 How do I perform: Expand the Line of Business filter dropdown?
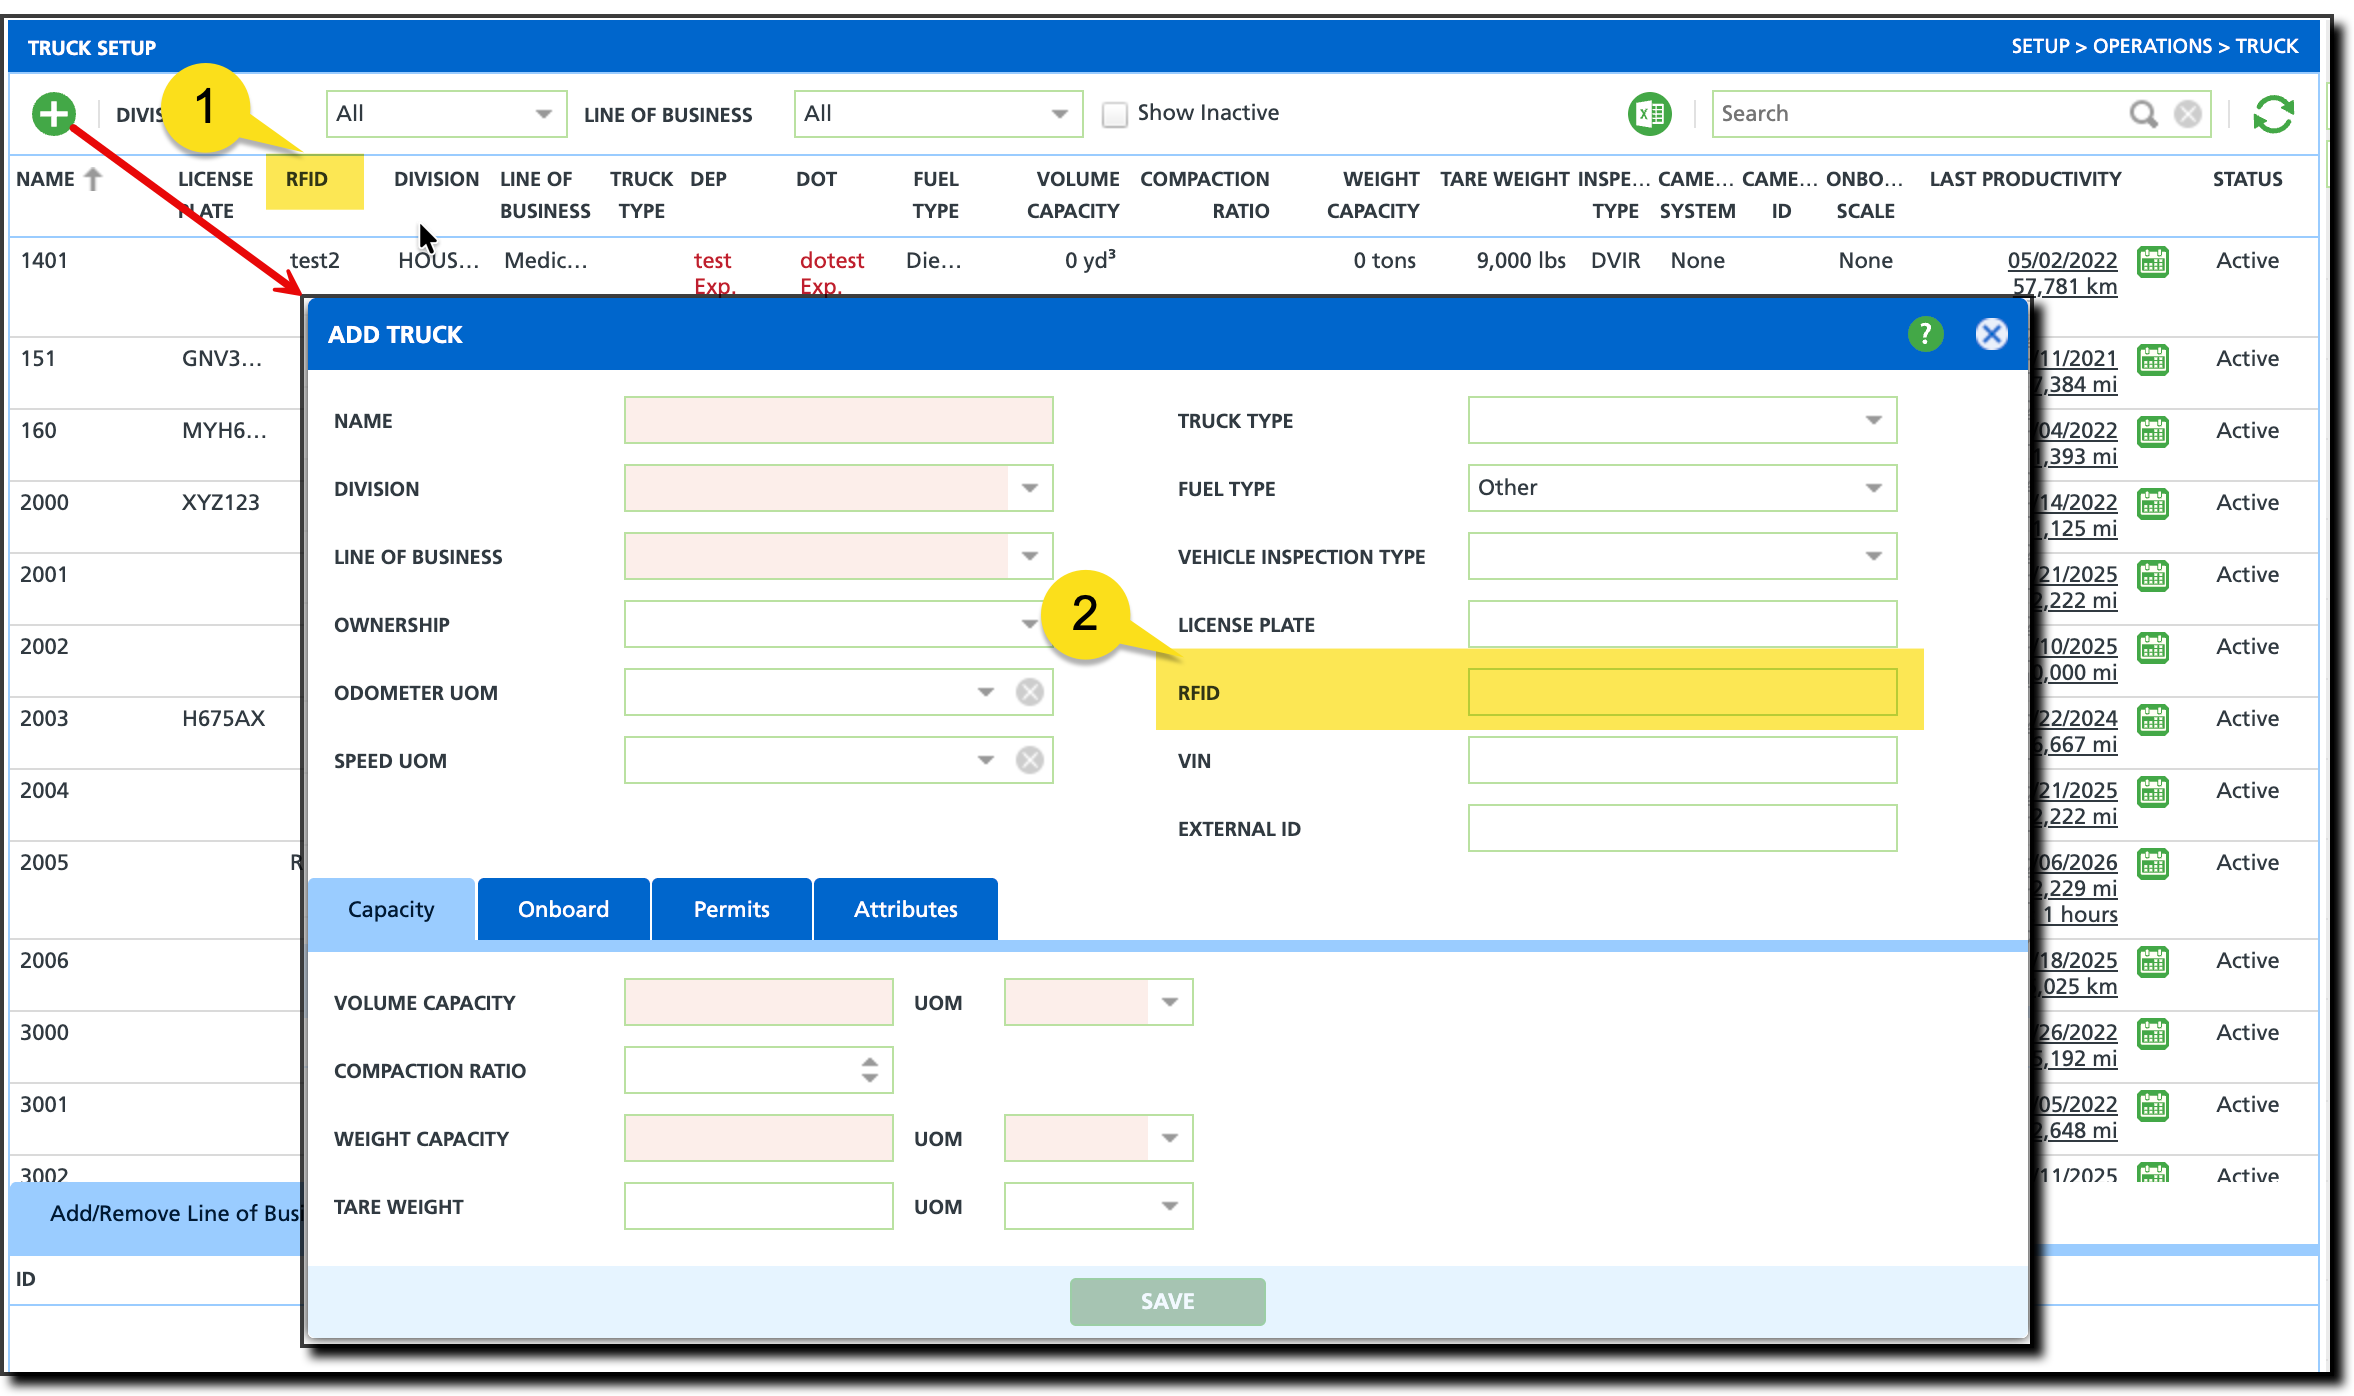1059,114
